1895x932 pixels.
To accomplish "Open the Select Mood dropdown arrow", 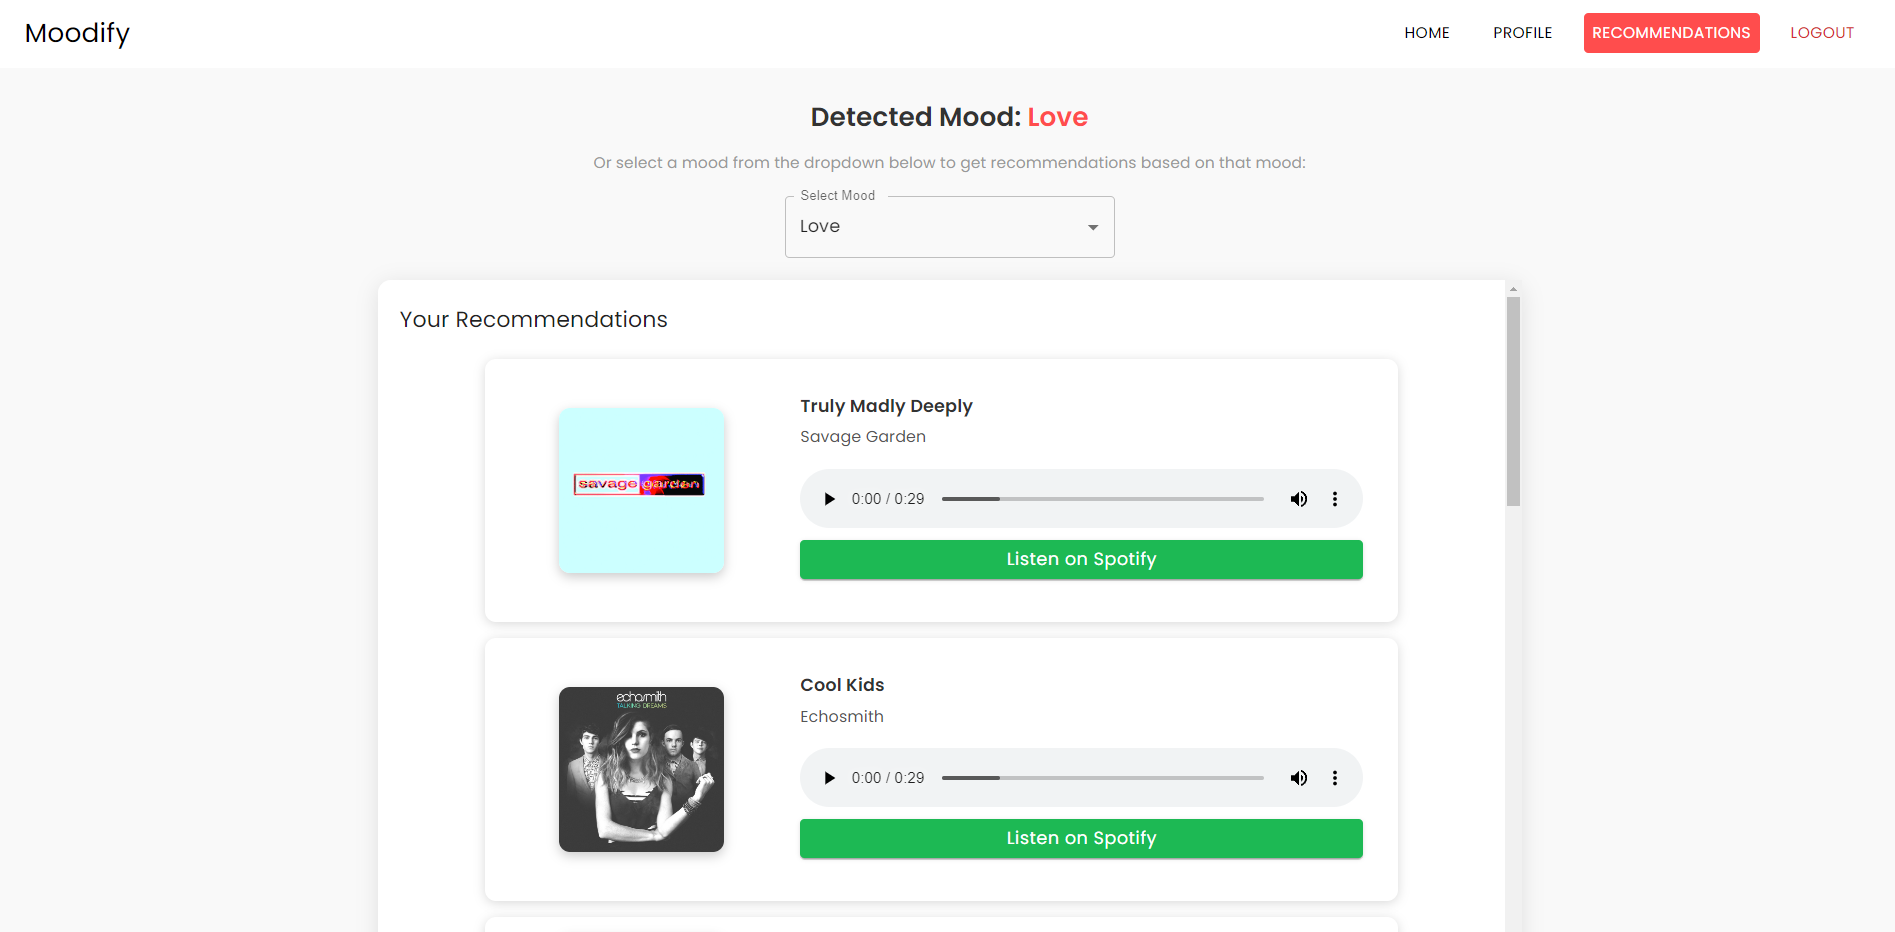I will click(x=1093, y=228).
